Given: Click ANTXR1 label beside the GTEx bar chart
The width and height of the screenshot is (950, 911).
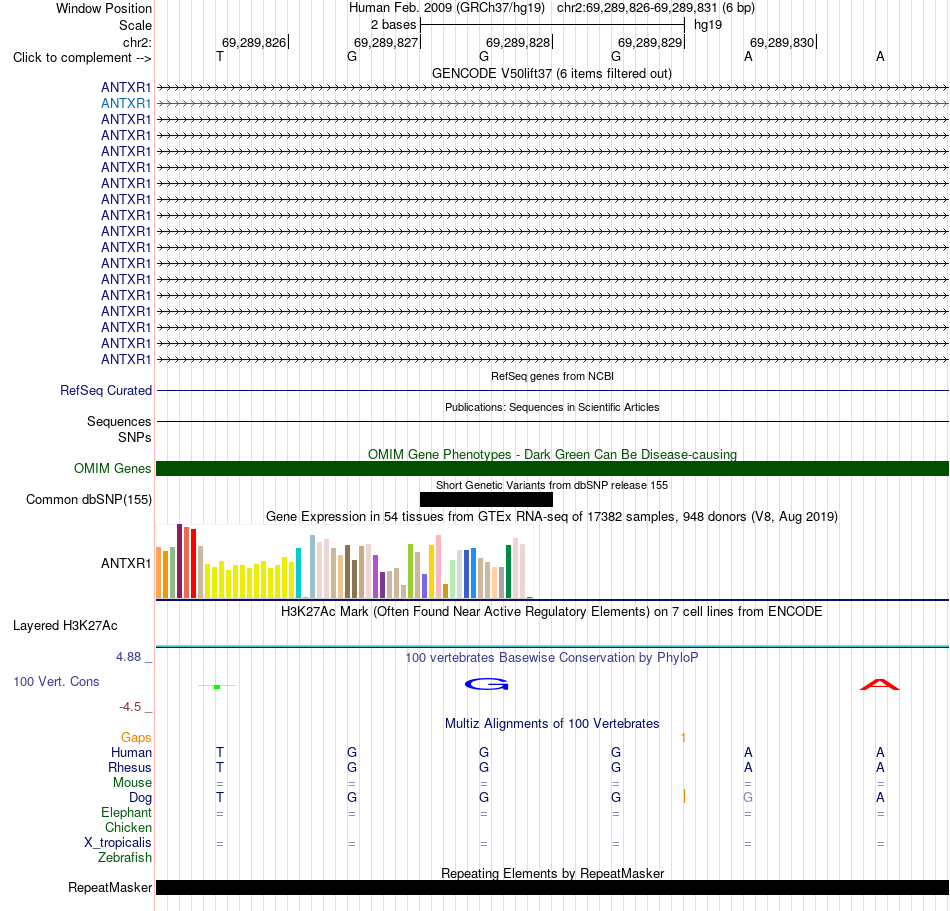Looking at the screenshot, I should 125,563.
